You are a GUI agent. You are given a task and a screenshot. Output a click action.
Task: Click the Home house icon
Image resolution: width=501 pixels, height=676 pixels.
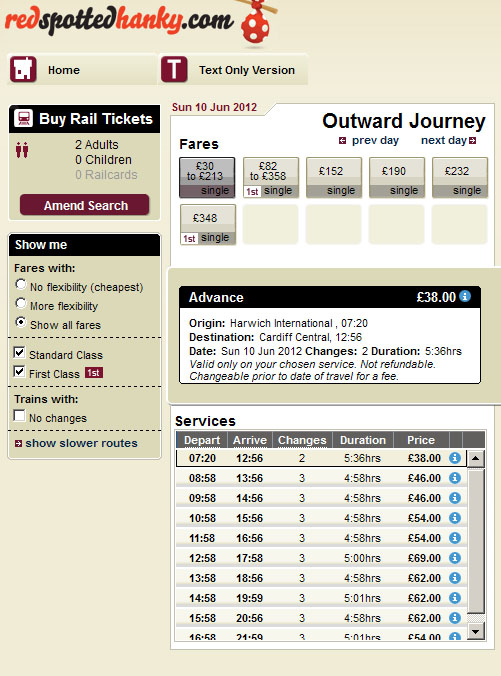(23, 69)
